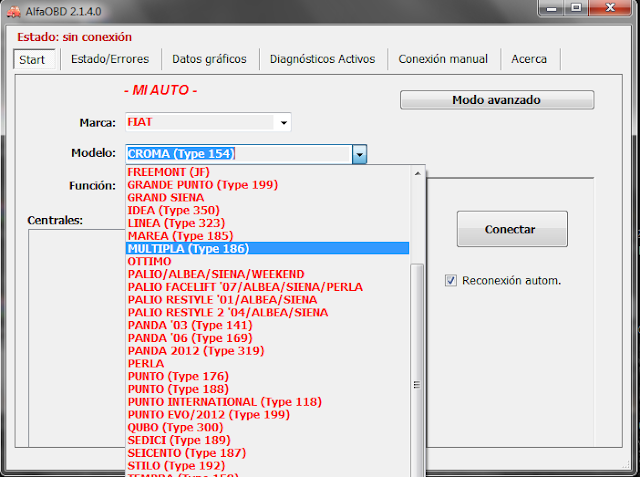This screenshot has height=477, width=640.
Task: Select PALIO RESTYLE '01/ALBEA/SIENA
Action: (x=267, y=300)
